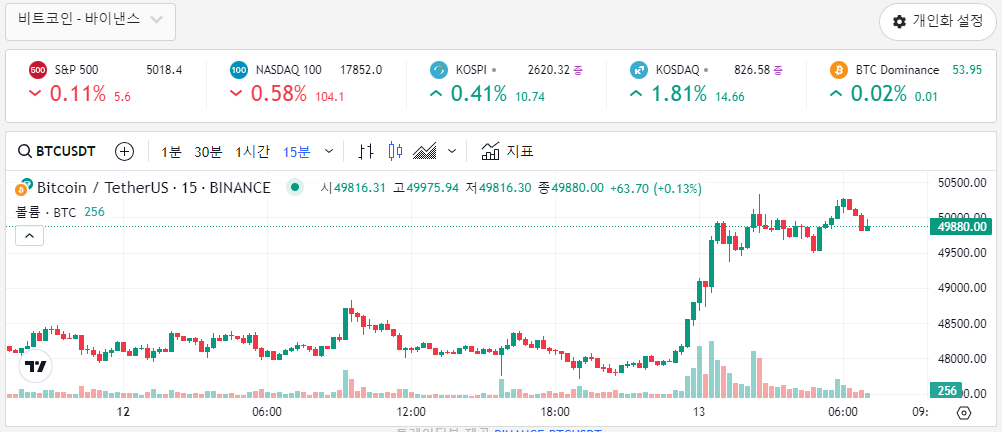Click the KOSPI logo icon
The width and height of the screenshot is (1002, 432).
[x=438, y=70]
